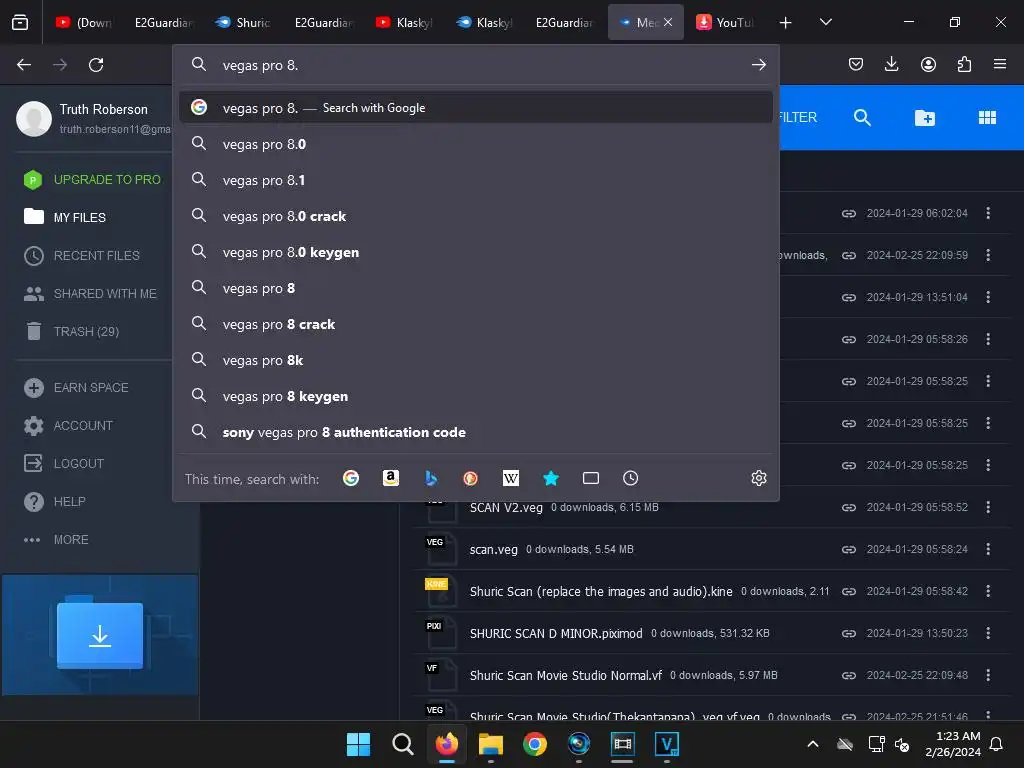Select suggestion vegas pro 8.0 crack
The width and height of the screenshot is (1024, 768).
tap(475, 216)
